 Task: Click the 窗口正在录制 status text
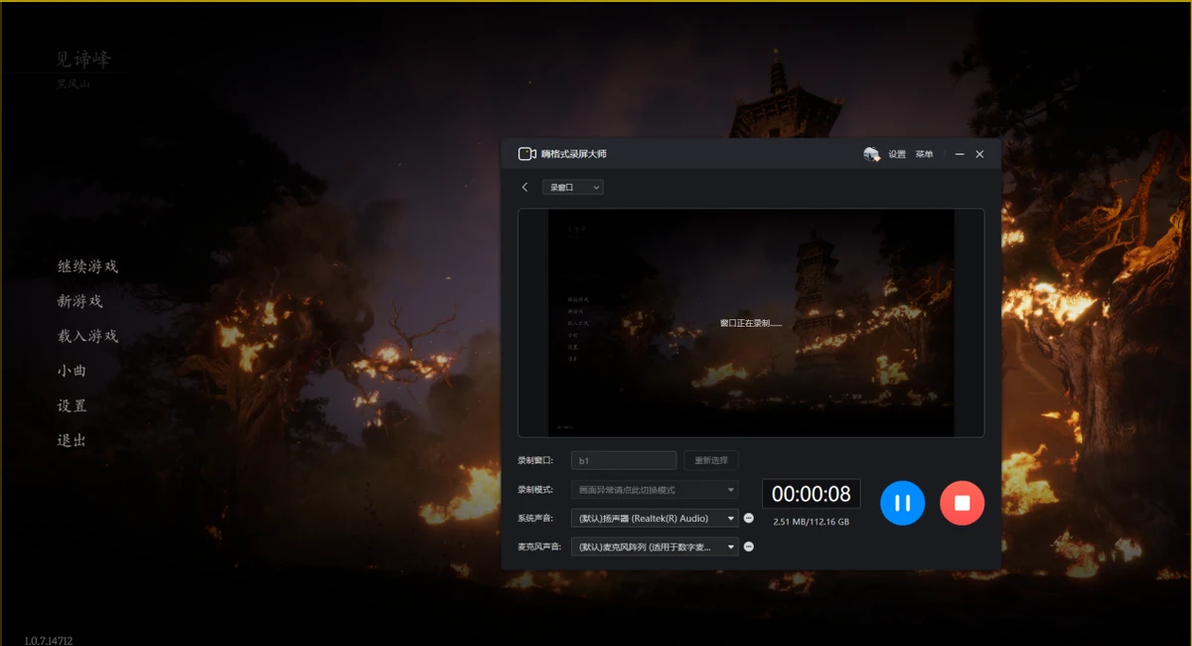click(x=750, y=323)
